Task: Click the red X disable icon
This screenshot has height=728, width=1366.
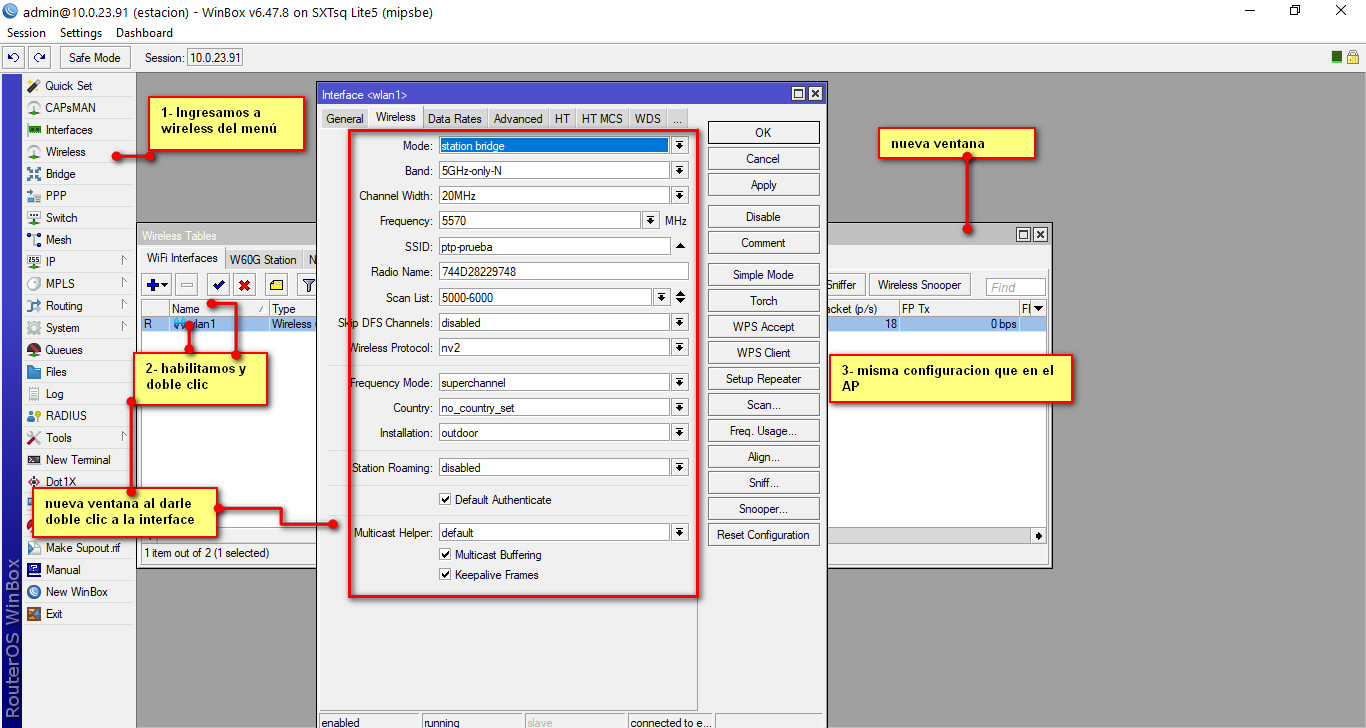Action: point(243,285)
